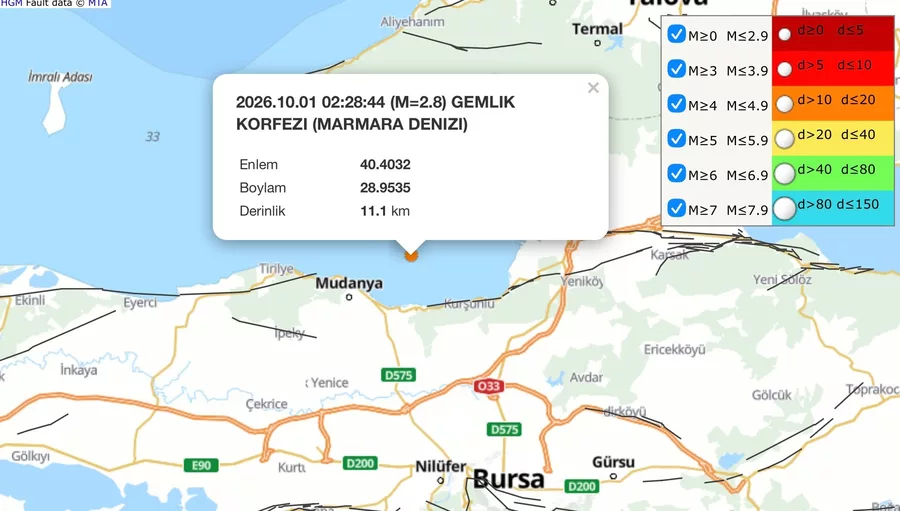Viewport: 900px width, 511px height.
Task: Click the red O33 highway shield
Action: point(488,386)
